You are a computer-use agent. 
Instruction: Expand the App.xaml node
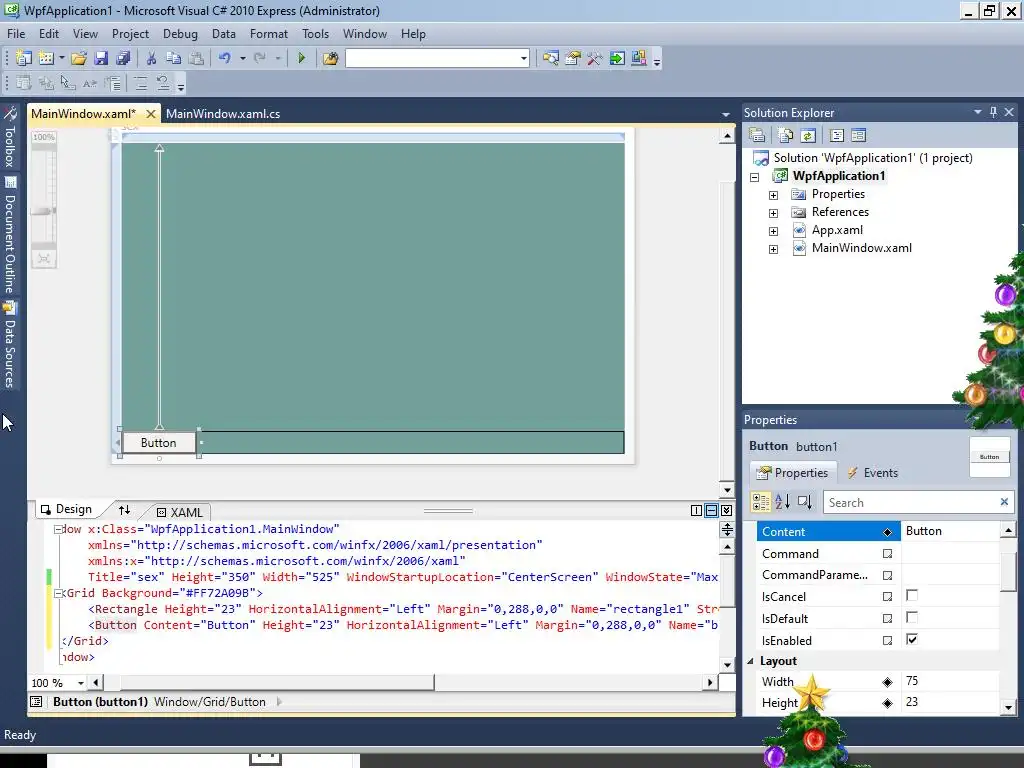tap(773, 231)
